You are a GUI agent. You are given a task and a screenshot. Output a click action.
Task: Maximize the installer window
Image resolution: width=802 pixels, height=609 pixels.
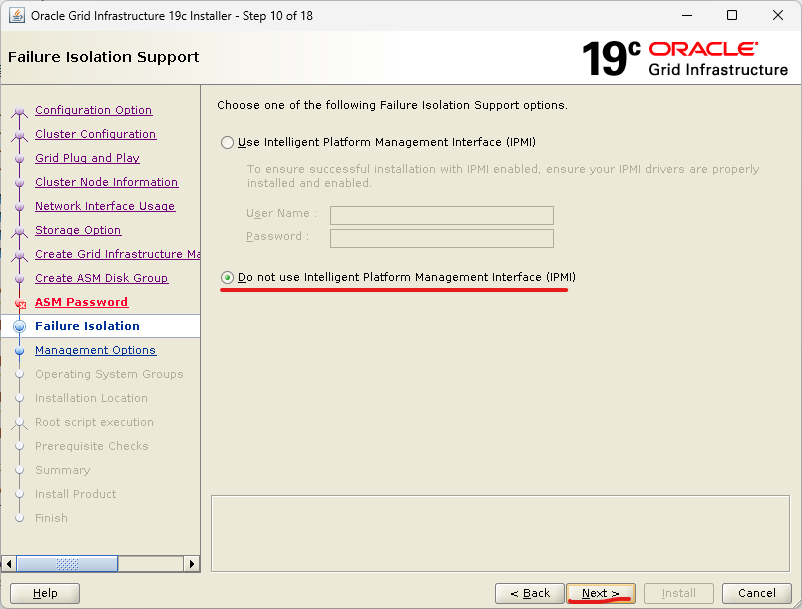point(732,15)
